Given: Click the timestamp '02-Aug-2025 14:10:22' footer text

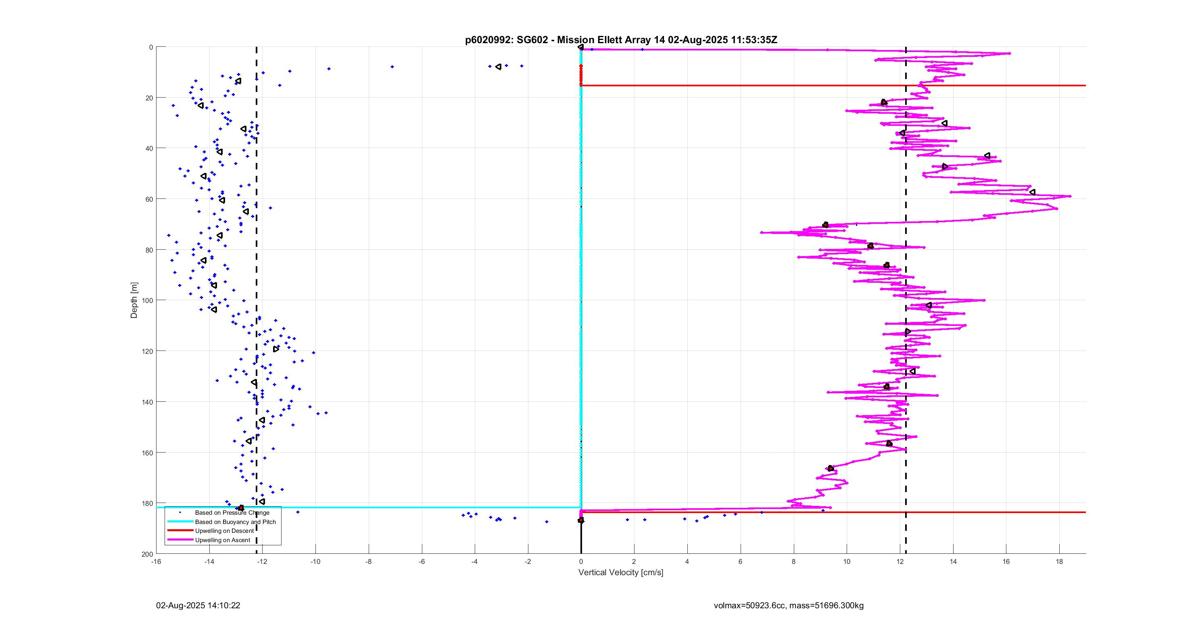Looking at the screenshot, I should [x=197, y=605].
